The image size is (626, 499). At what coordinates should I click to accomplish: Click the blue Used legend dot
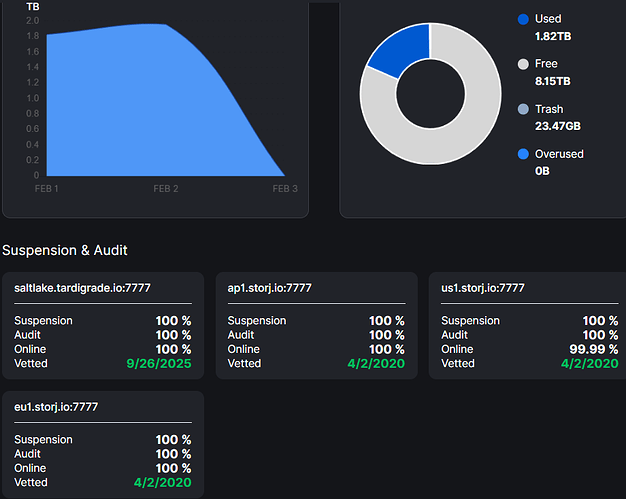522,19
